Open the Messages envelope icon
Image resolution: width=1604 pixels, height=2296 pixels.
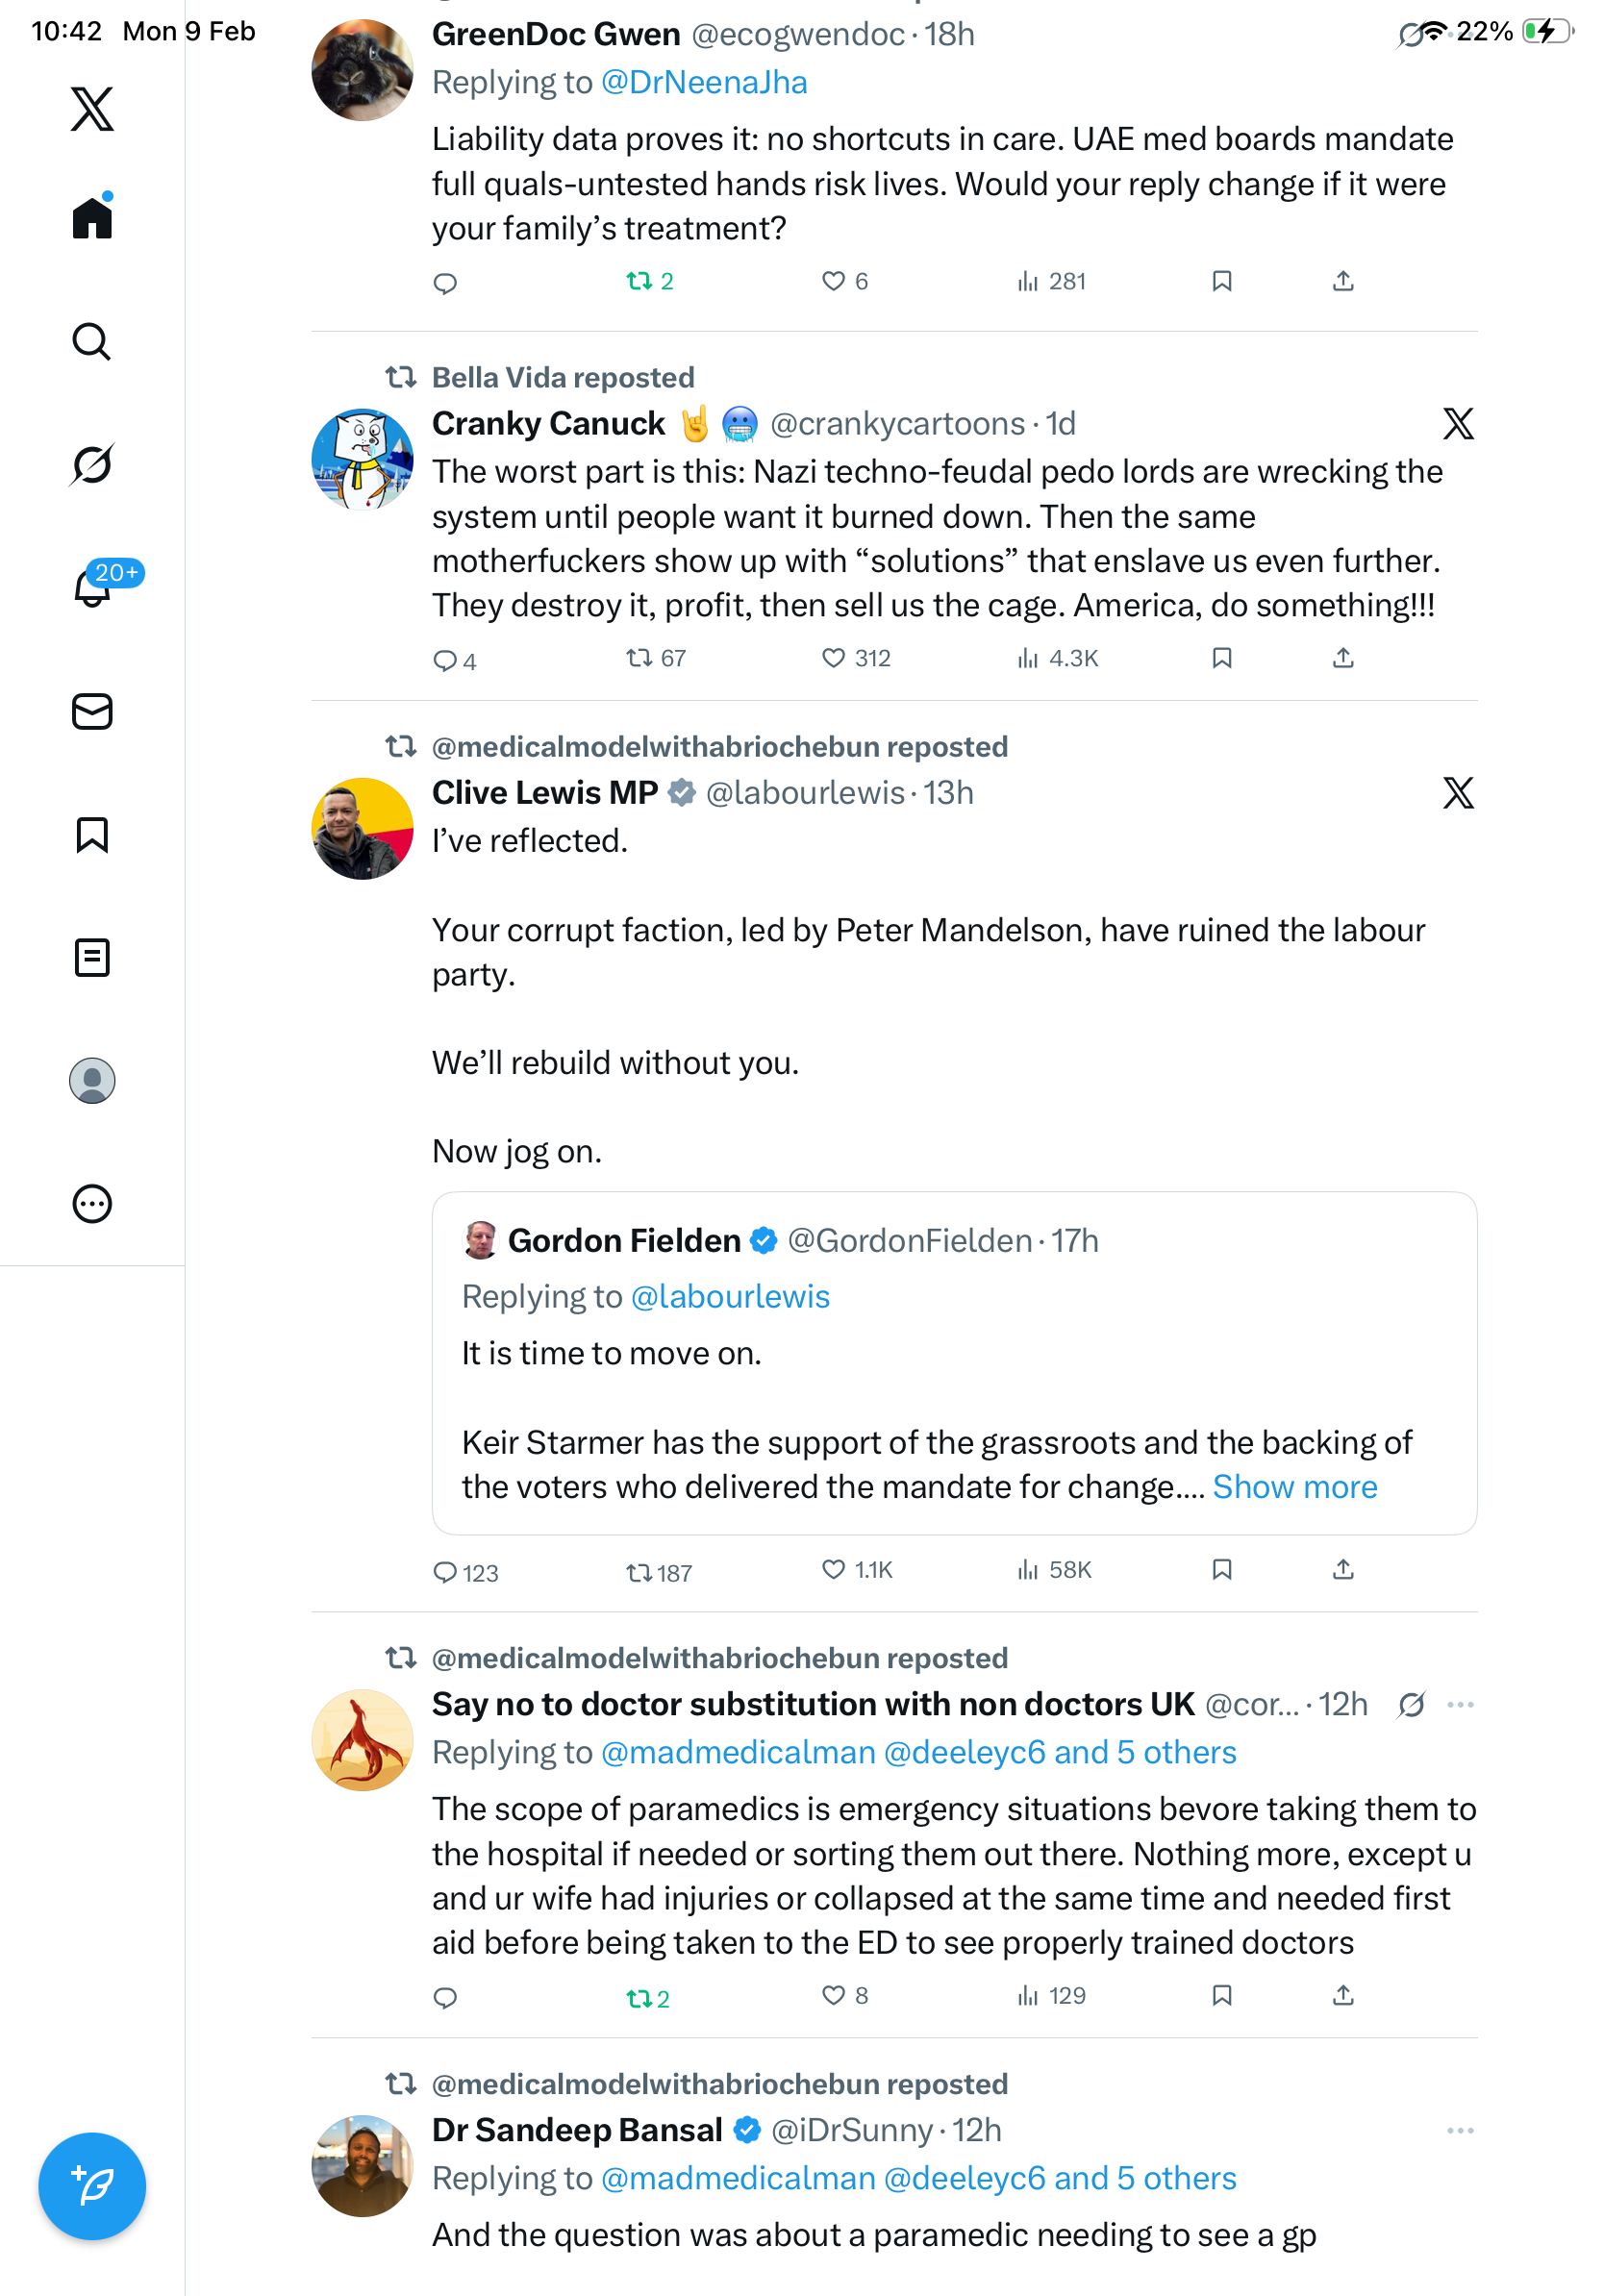click(92, 712)
